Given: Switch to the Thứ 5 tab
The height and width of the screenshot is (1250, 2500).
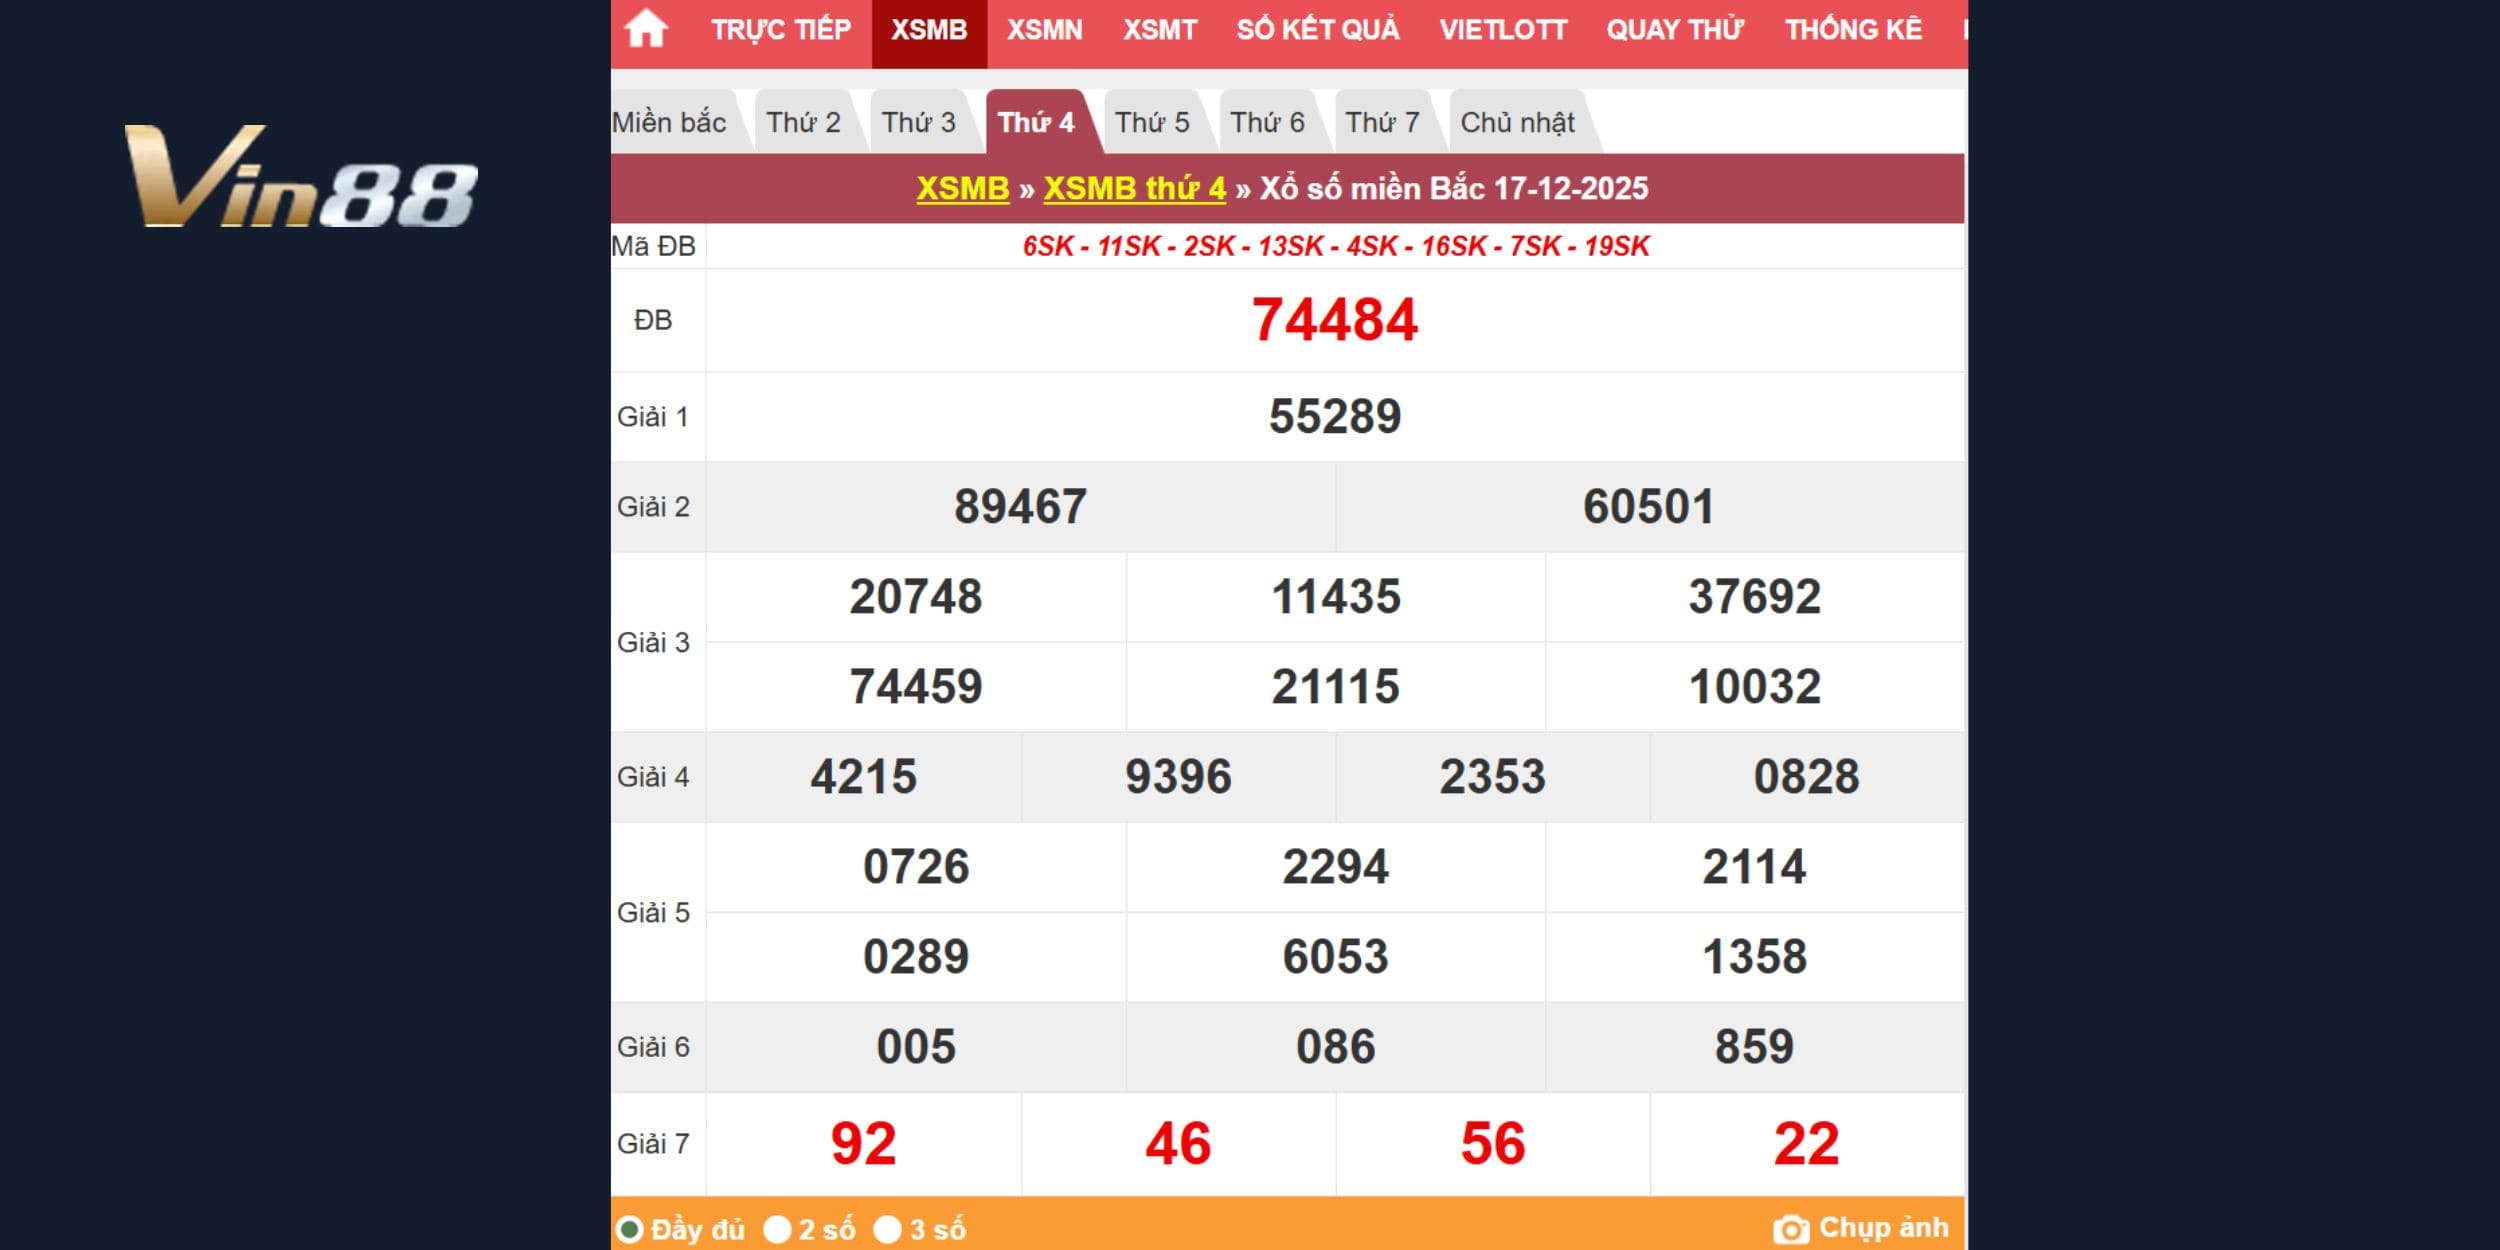Looking at the screenshot, I should [1152, 122].
